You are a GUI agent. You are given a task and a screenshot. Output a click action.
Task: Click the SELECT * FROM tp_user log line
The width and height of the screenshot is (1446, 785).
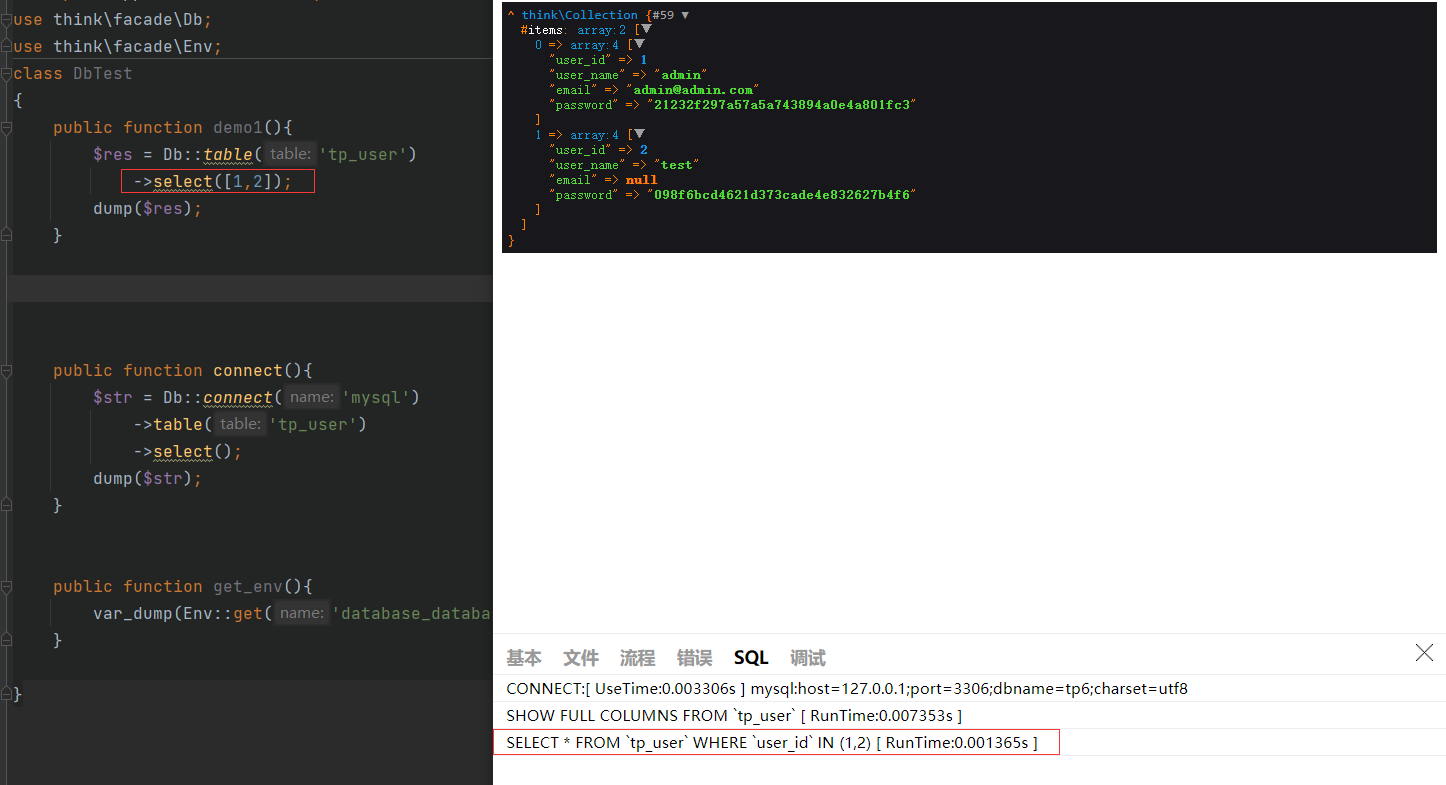[772, 743]
